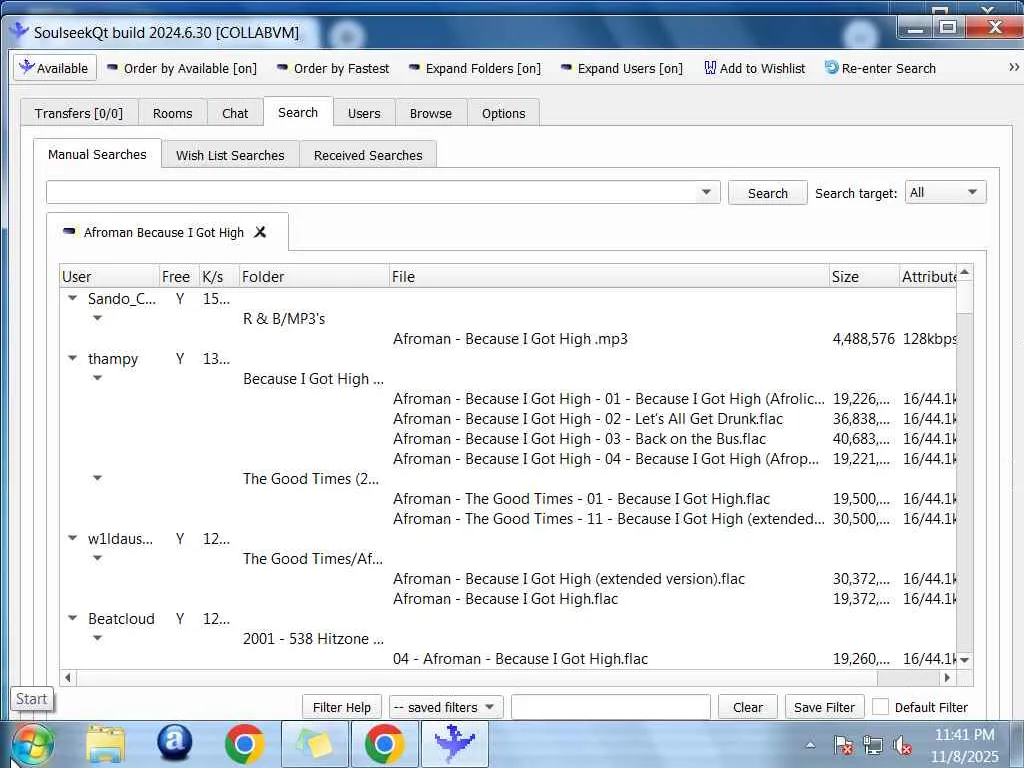Switch to the Rooms tab

click(x=172, y=113)
